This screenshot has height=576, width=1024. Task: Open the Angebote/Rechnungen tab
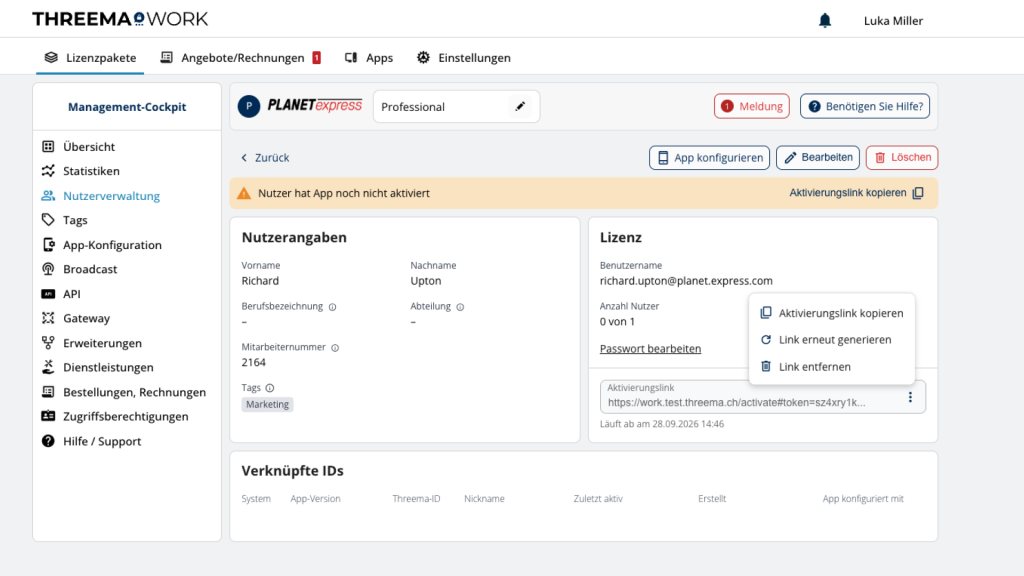pyautogui.click(x=240, y=57)
